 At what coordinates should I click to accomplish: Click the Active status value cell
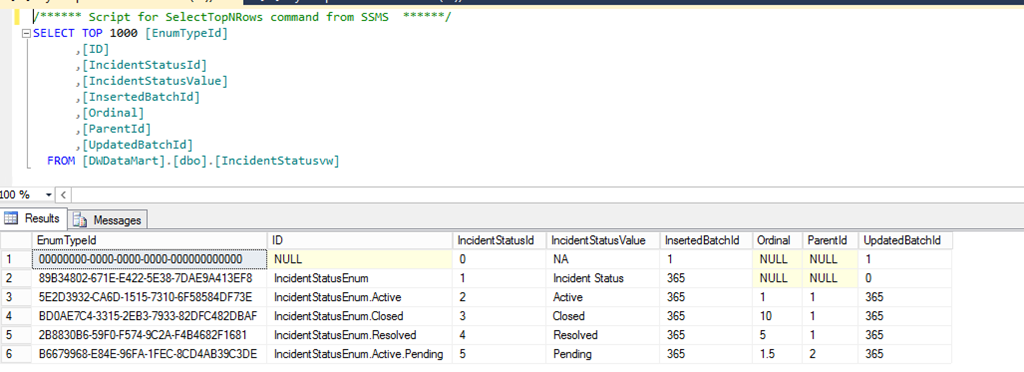click(x=603, y=297)
